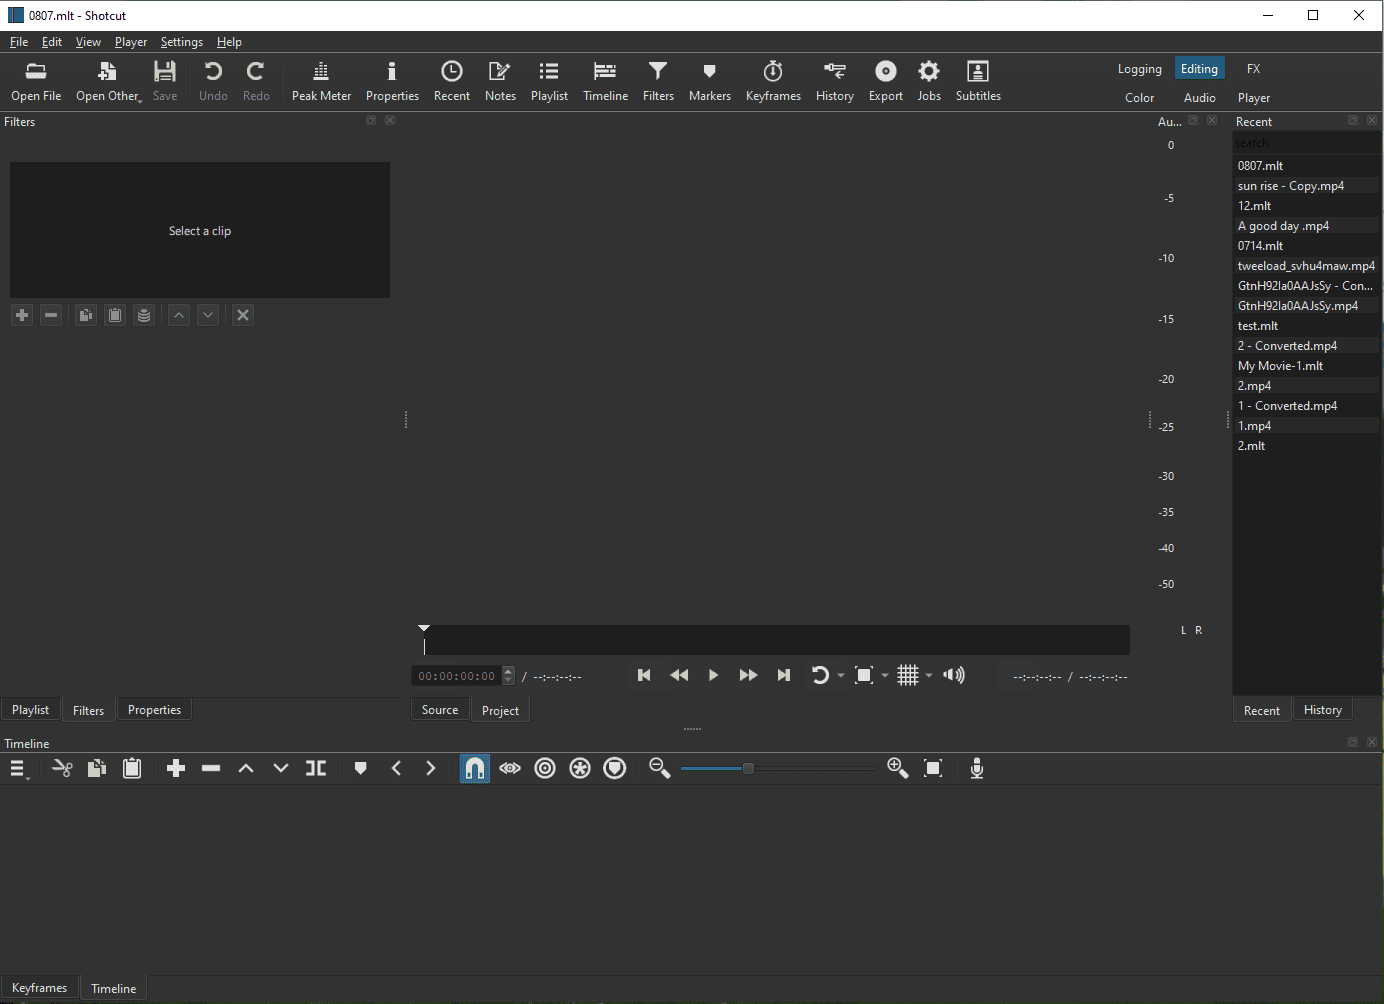Expand the grid display options dropdown
This screenshot has height=1004, width=1384.
pos(929,675)
